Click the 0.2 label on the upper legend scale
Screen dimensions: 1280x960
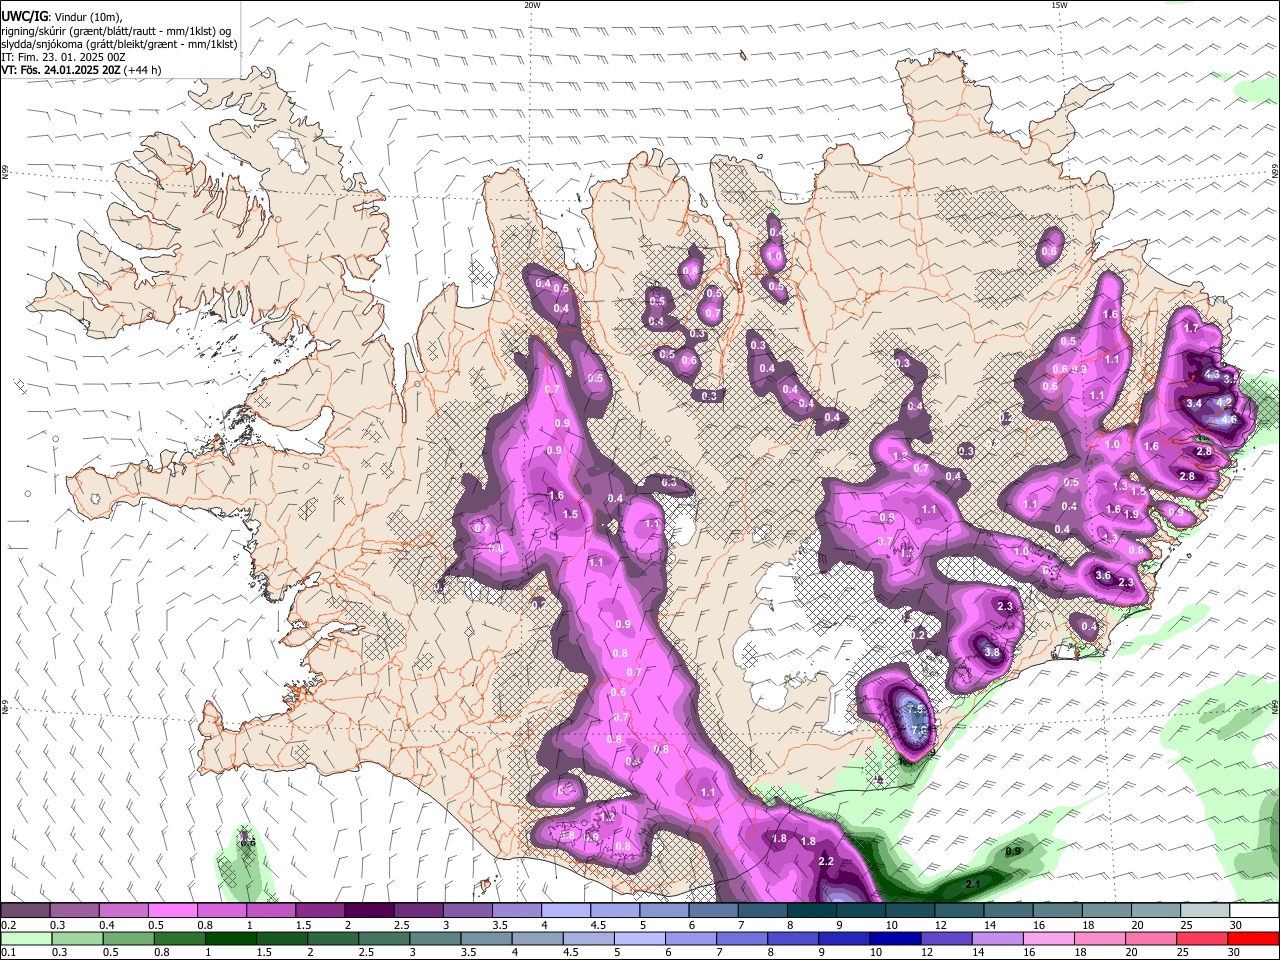[8, 925]
